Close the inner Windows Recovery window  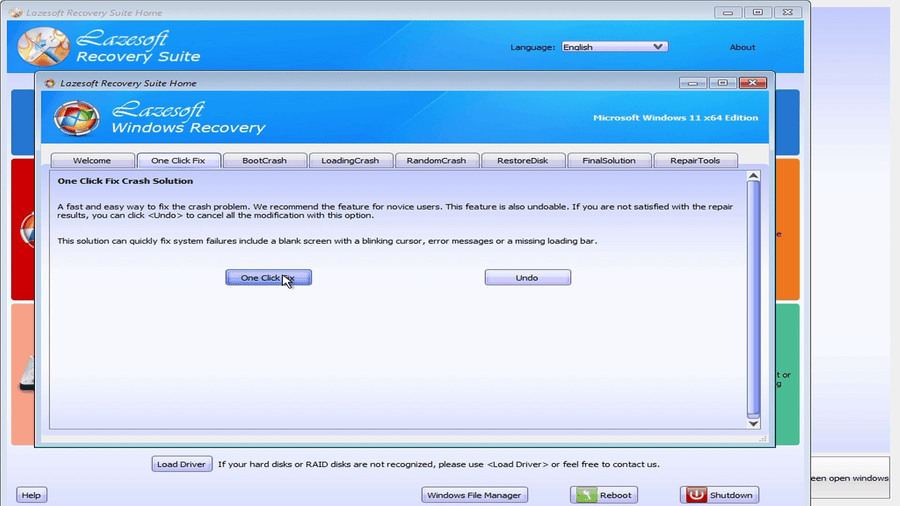(x=752, y=83)
